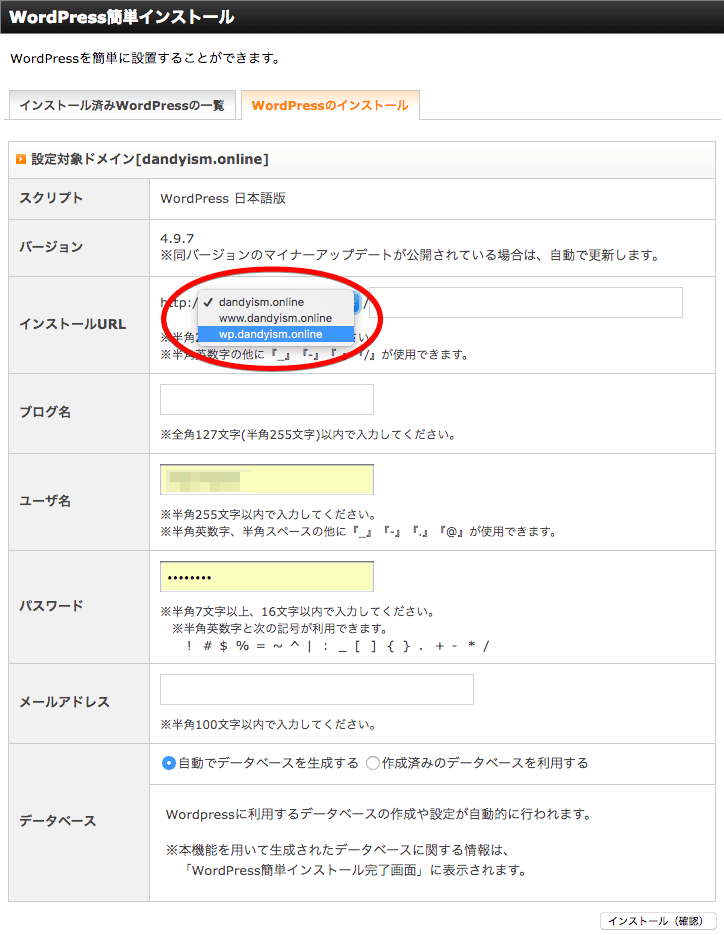This screenshot has height=935, width=724.
Task: Click the 'WordPress簡単インストール' page title
Action: (122, 17)
